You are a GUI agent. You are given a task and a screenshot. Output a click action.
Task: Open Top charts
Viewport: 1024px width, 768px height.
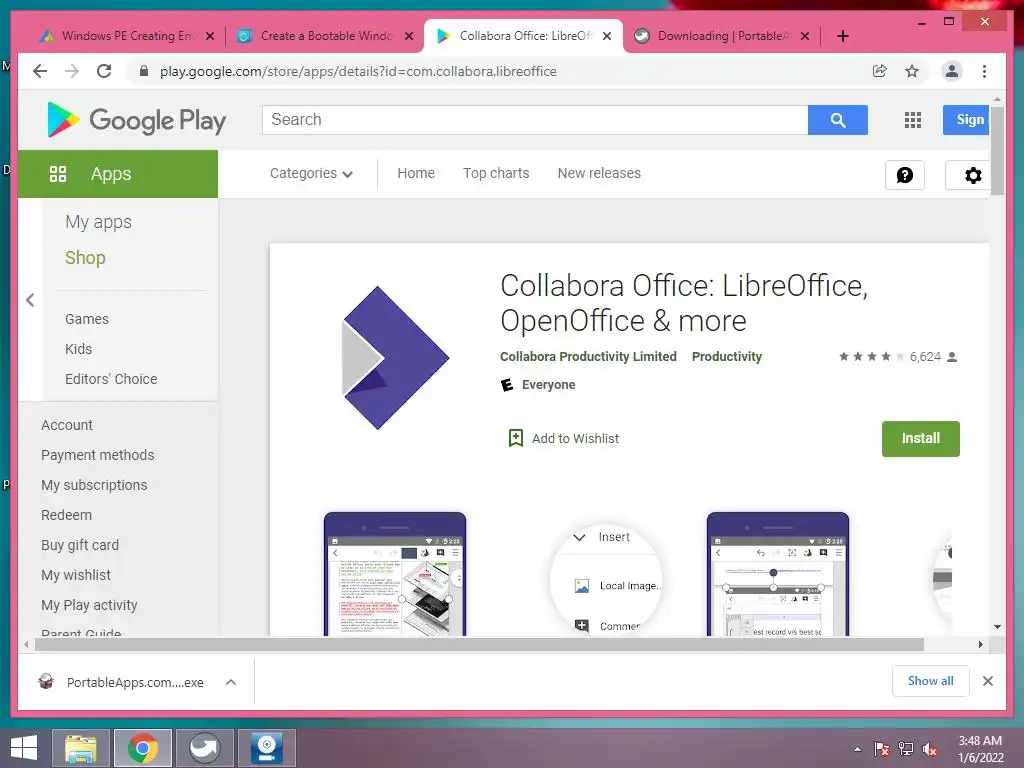point(496,173)
